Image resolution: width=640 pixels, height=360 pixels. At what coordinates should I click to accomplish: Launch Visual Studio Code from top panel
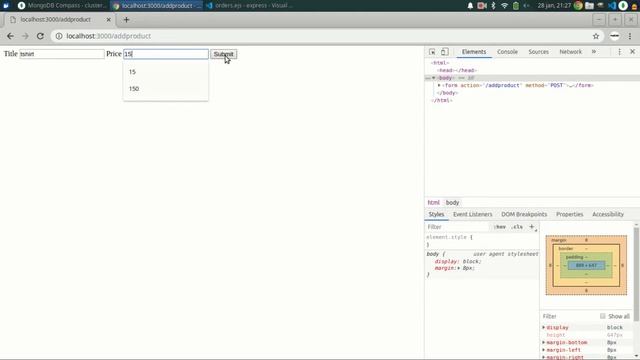pos(612,6)
